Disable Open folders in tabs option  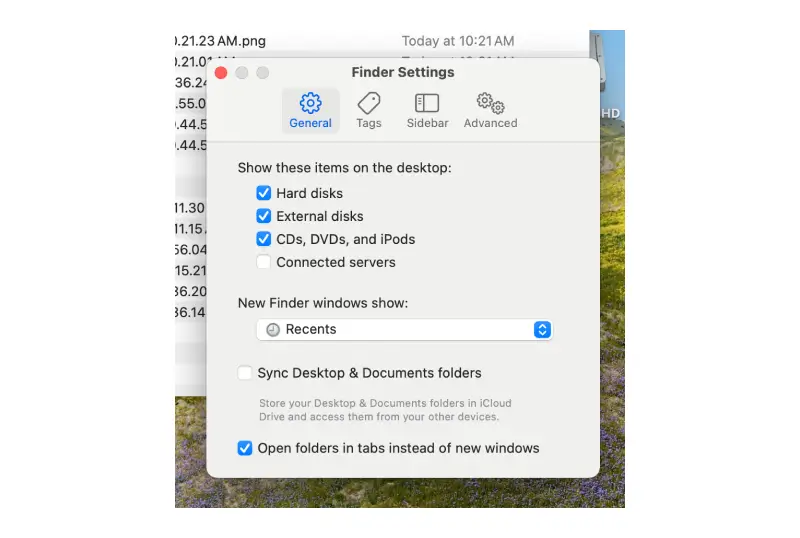(244, 448)
